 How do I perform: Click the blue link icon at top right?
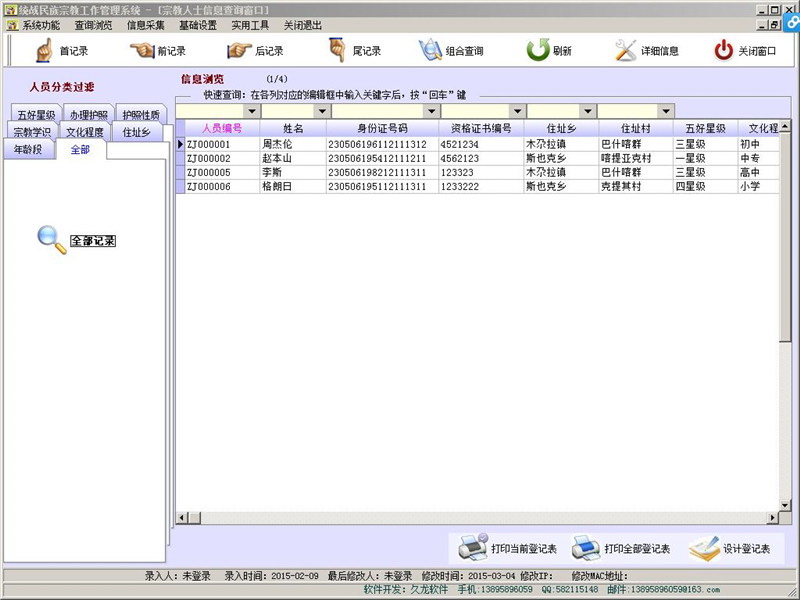(793, 22)
